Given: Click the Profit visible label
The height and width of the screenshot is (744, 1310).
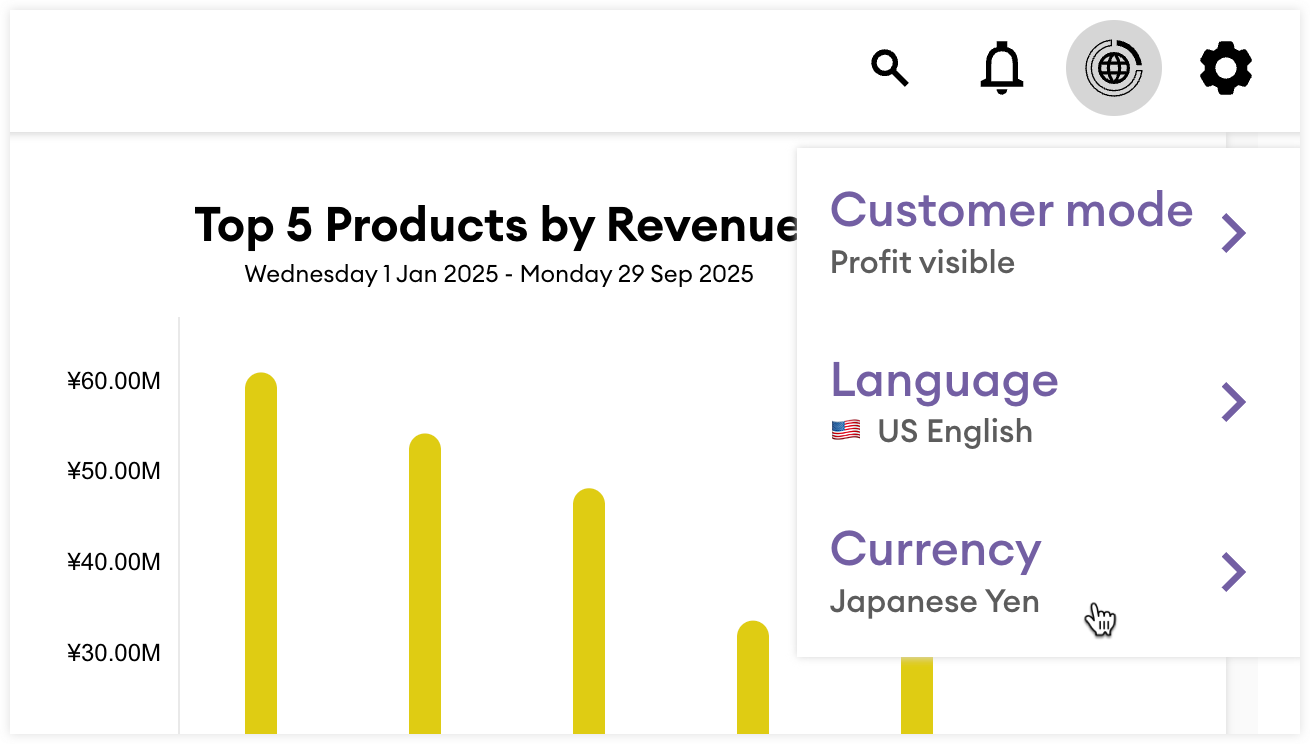Looking at the screenshot, I should (923, 262).
